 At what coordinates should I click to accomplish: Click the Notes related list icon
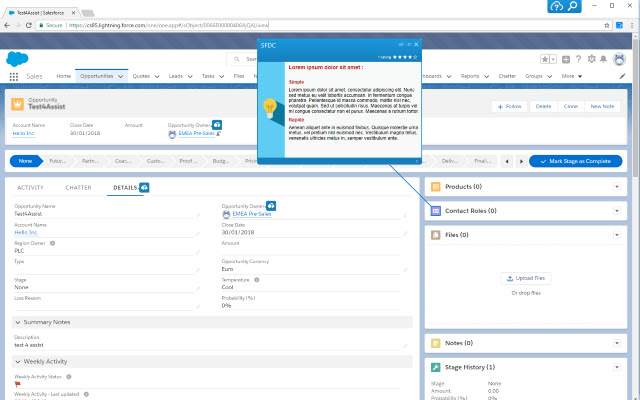click(x=436, y=343)
